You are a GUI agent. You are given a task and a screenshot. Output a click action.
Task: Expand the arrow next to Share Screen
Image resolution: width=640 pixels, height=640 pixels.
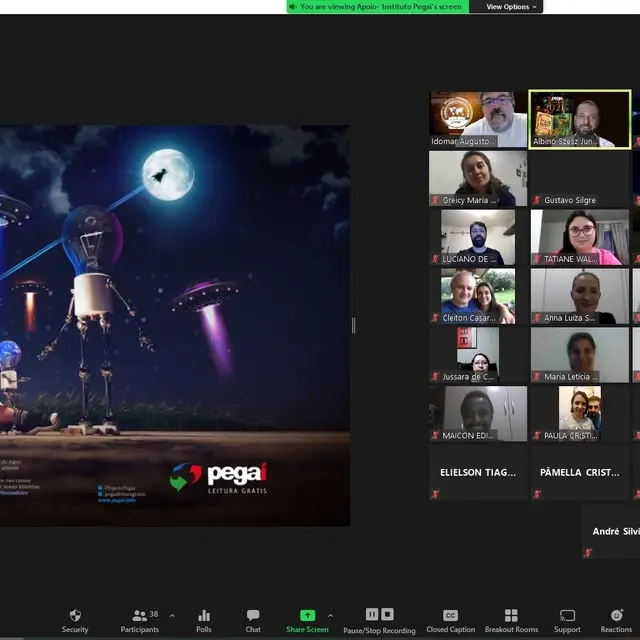[331, 615]
